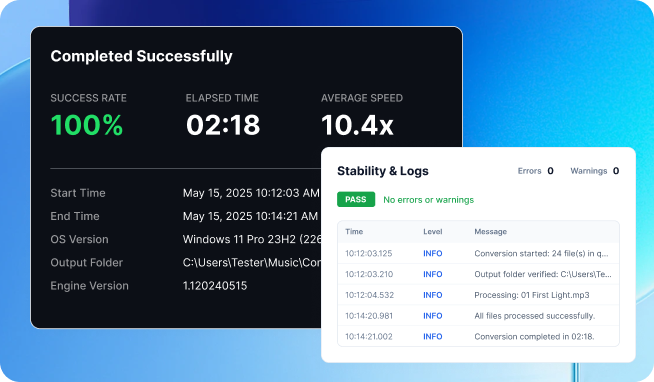Click the ELAPSED TIME label
This screenshot has height=382, width=654.
pyautogui.click(x=222, y=98)
